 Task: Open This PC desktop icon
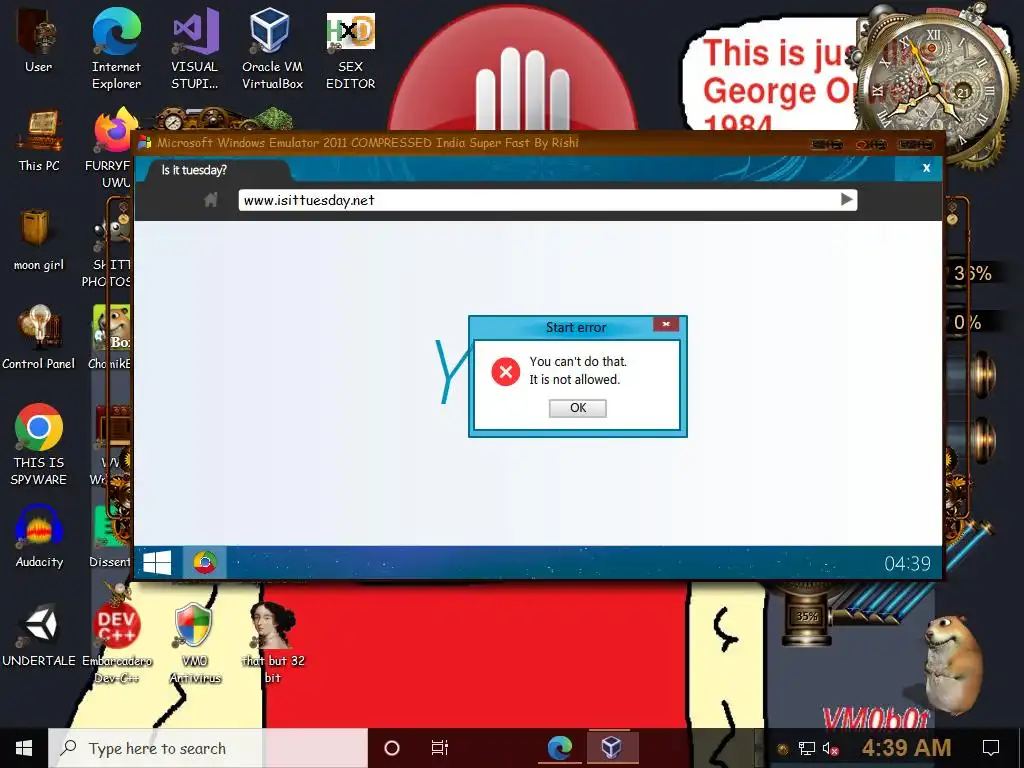[39, 140]
